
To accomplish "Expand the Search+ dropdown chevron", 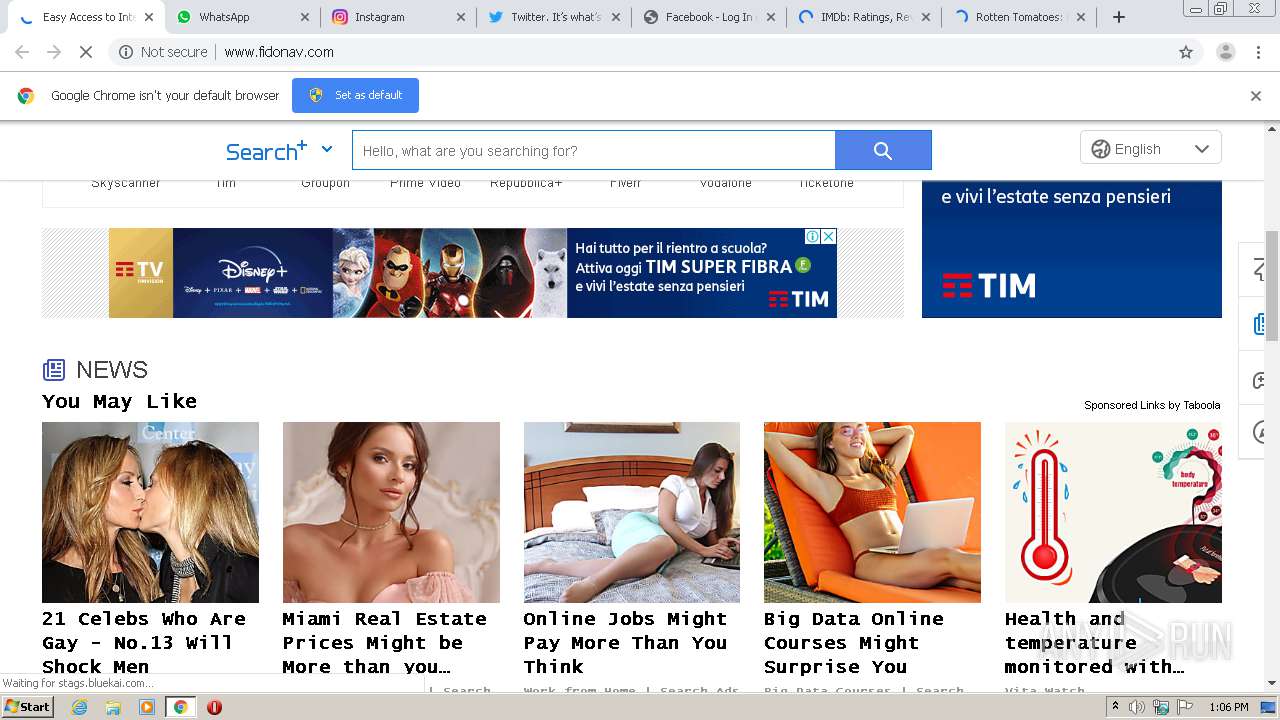I will coord(326,149).
